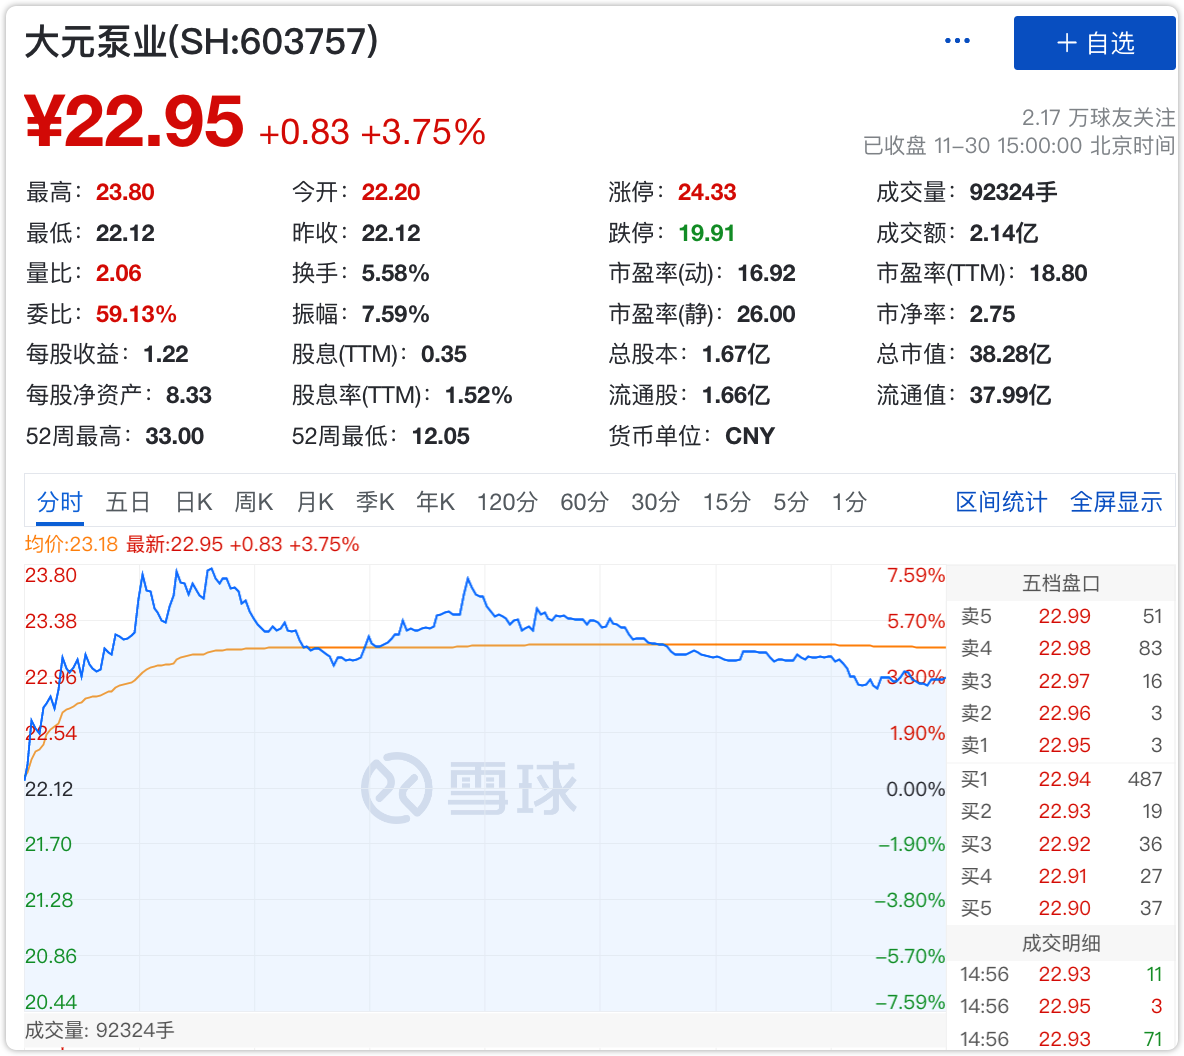Click the 买1 bid price 22.94 row

click(1062, 779)
